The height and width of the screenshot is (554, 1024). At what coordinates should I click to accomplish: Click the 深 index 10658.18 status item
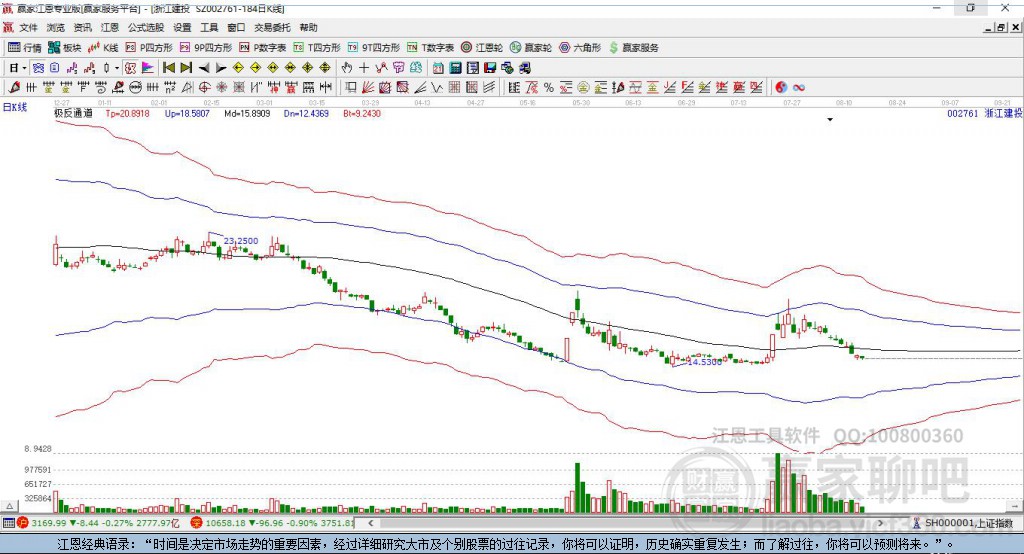pos(272,523)
